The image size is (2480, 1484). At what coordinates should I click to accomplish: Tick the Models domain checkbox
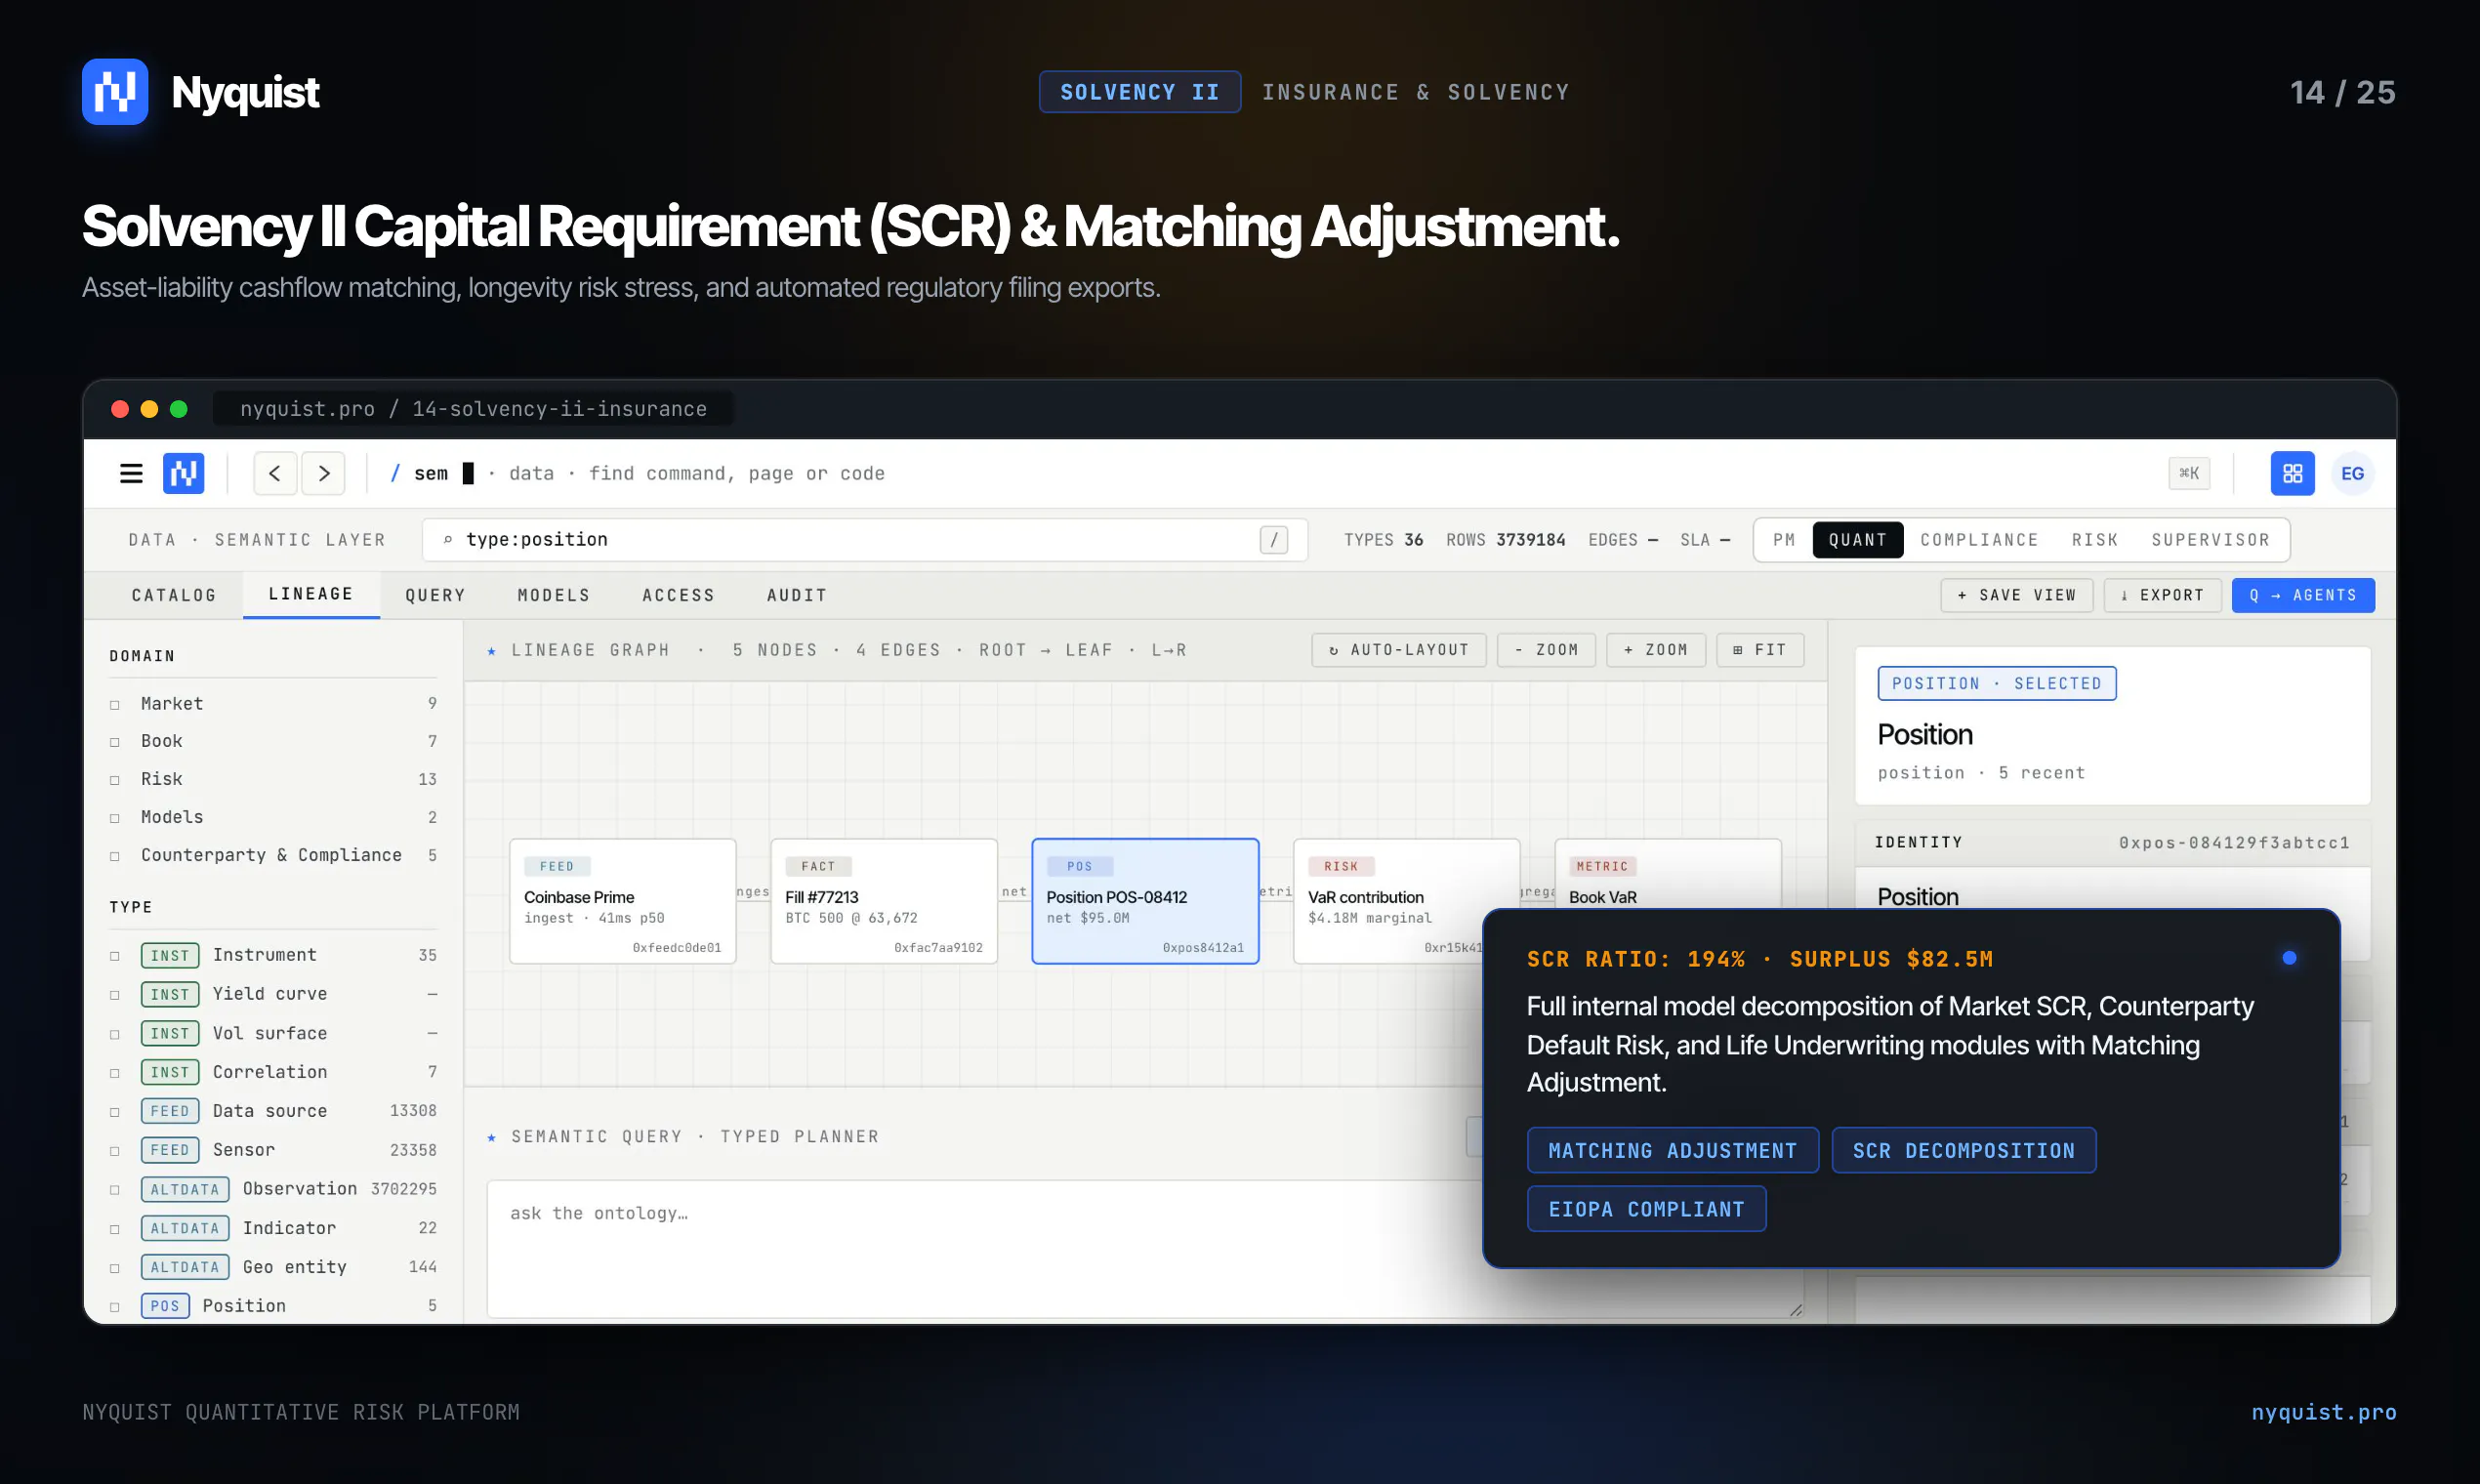pyautogui.click(x=115, y=818)
